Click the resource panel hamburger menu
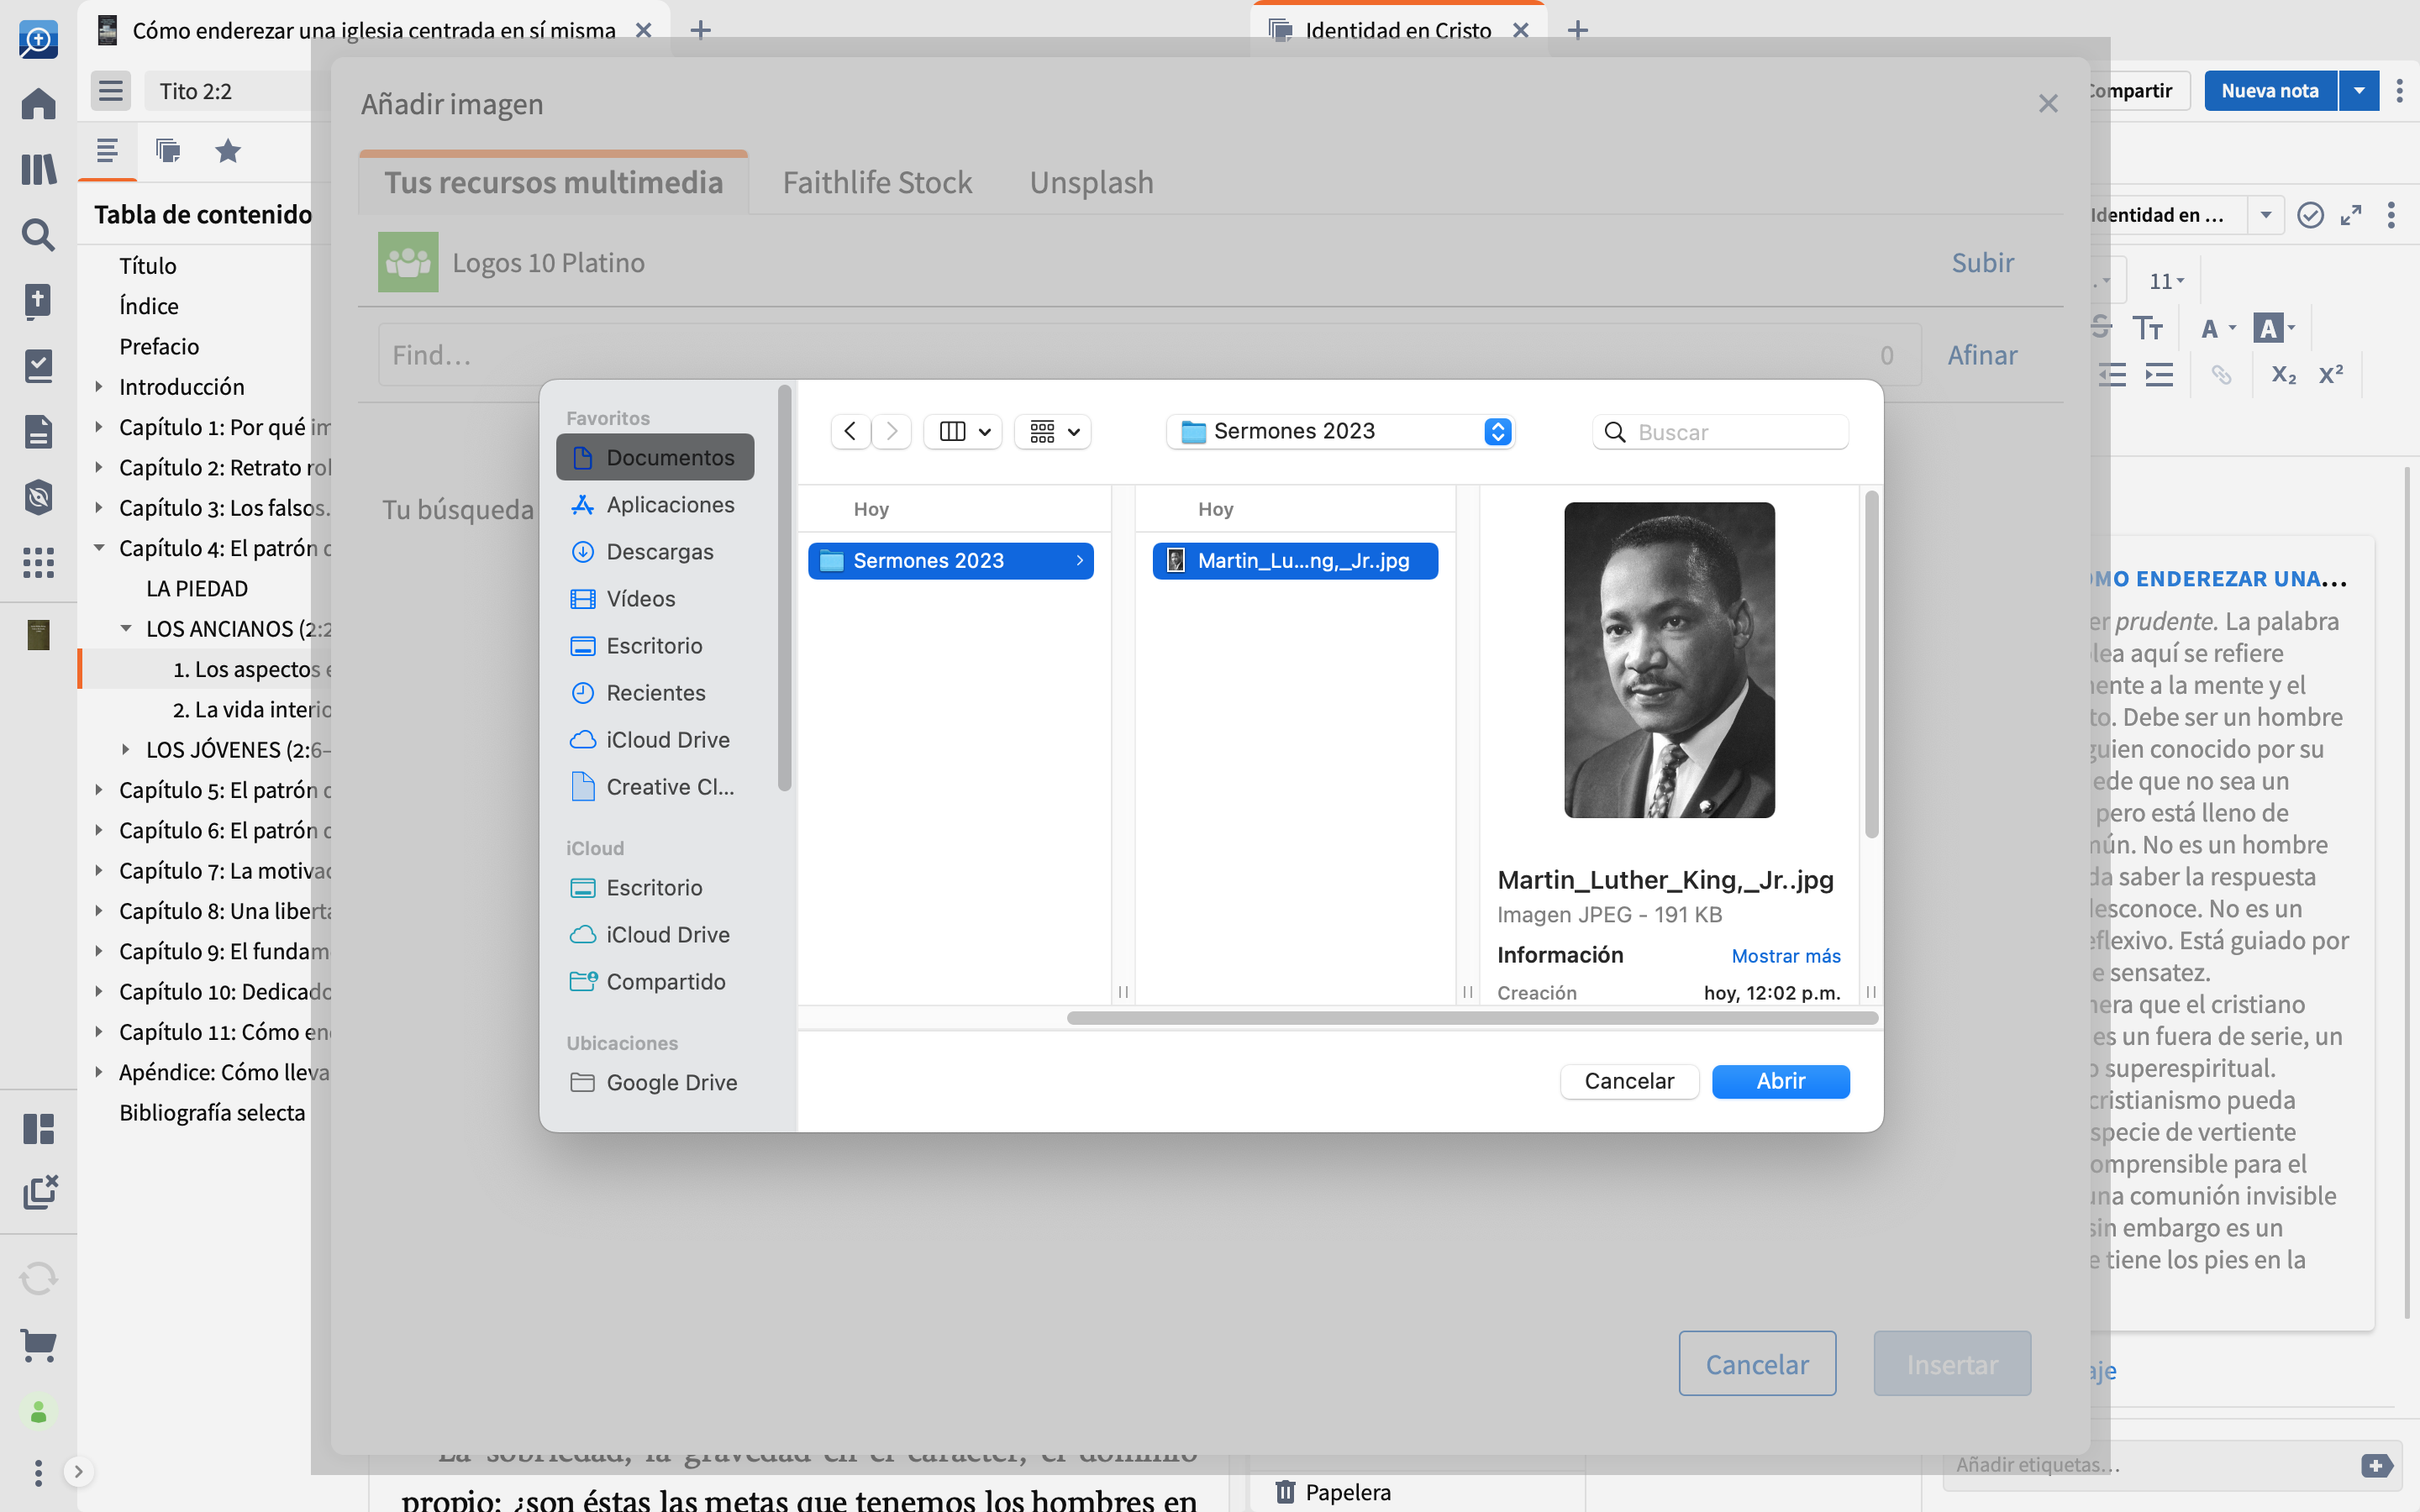 click(111, 91)
